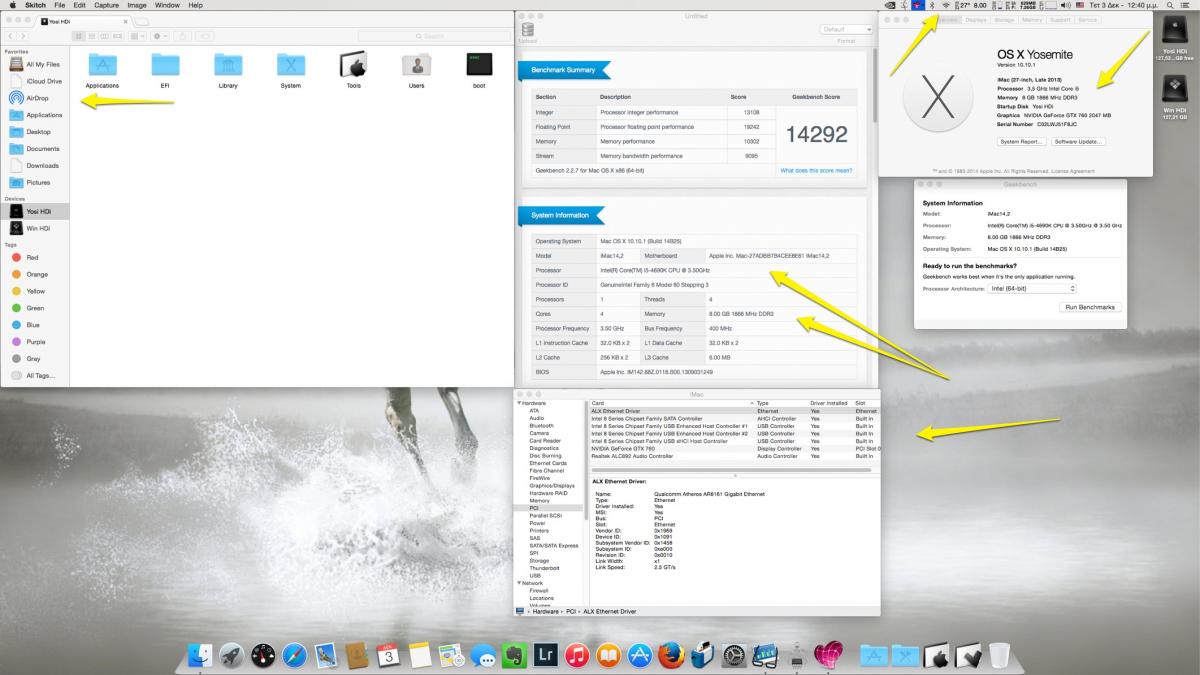Open the File menu
Screen dimensions: 1200x675
[x=59, y=5]
